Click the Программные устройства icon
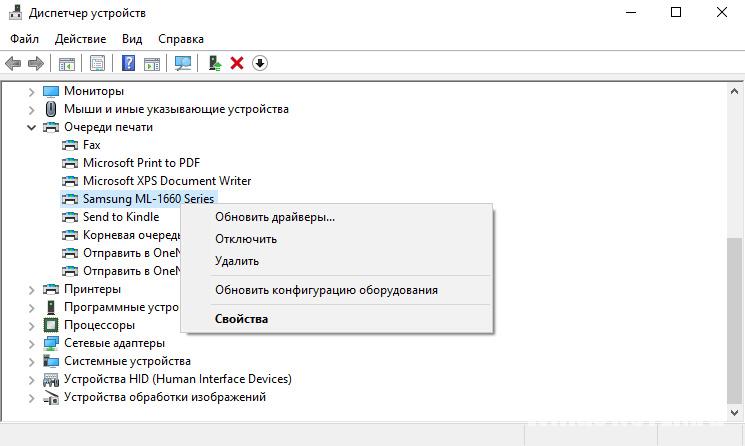745x446 pixels. pos(51,307)
